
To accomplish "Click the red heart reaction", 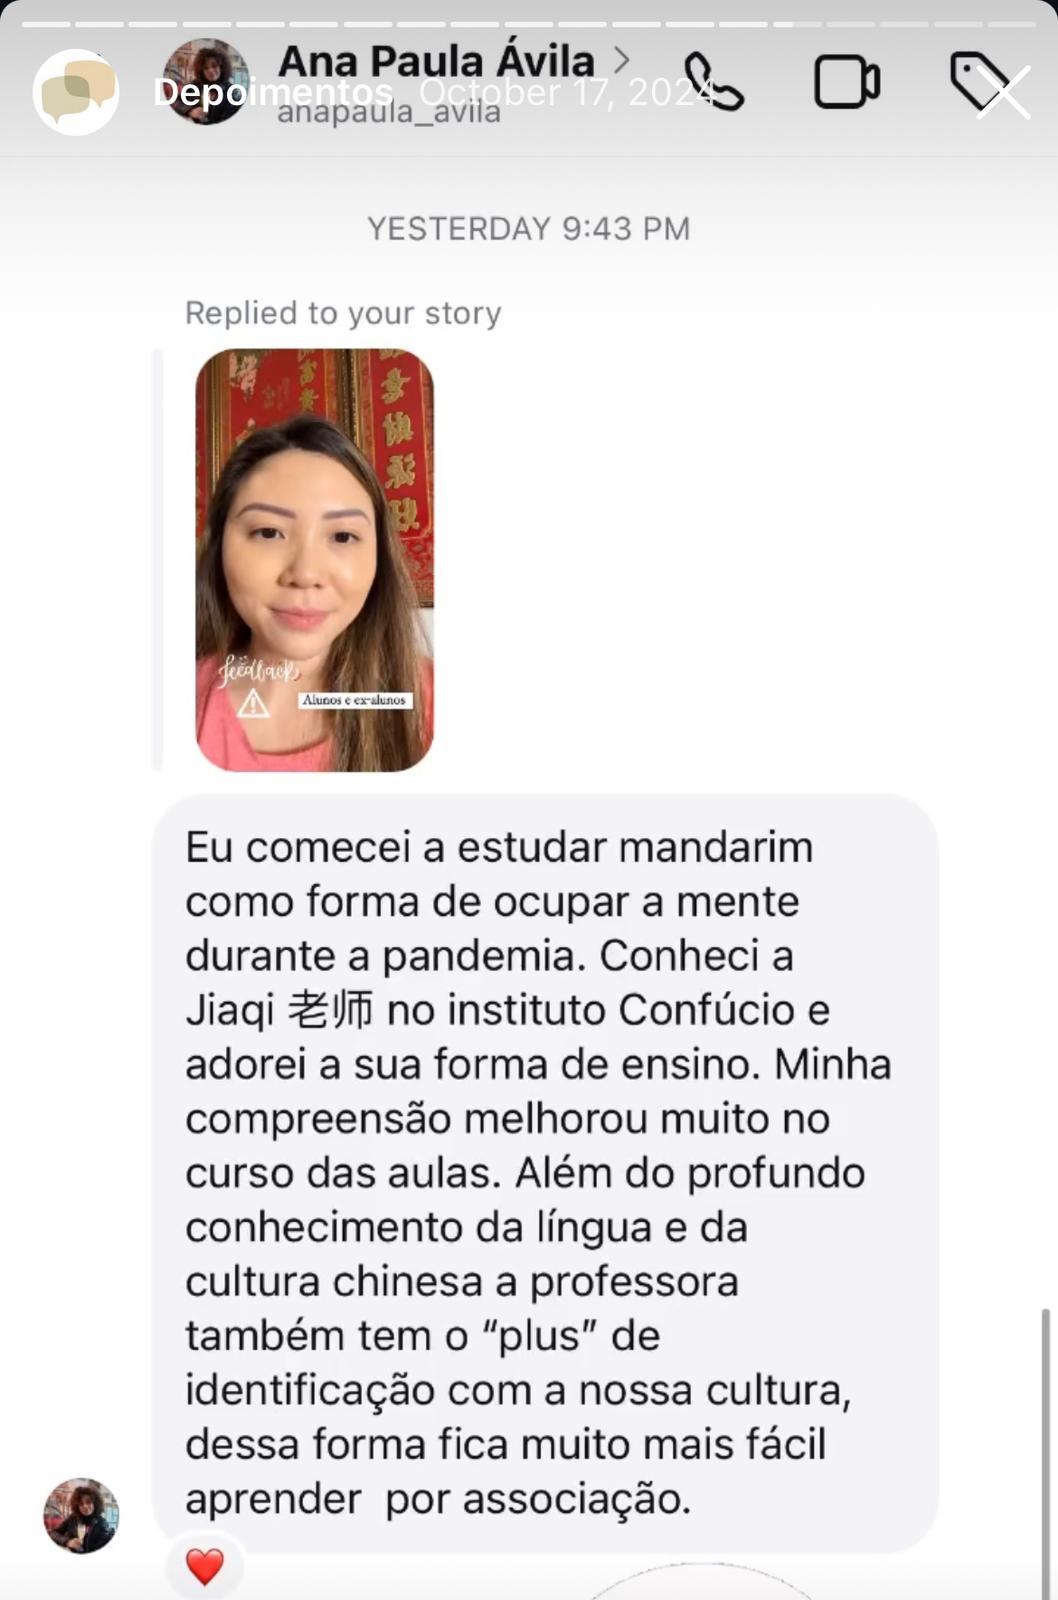I will (205, 1567).
